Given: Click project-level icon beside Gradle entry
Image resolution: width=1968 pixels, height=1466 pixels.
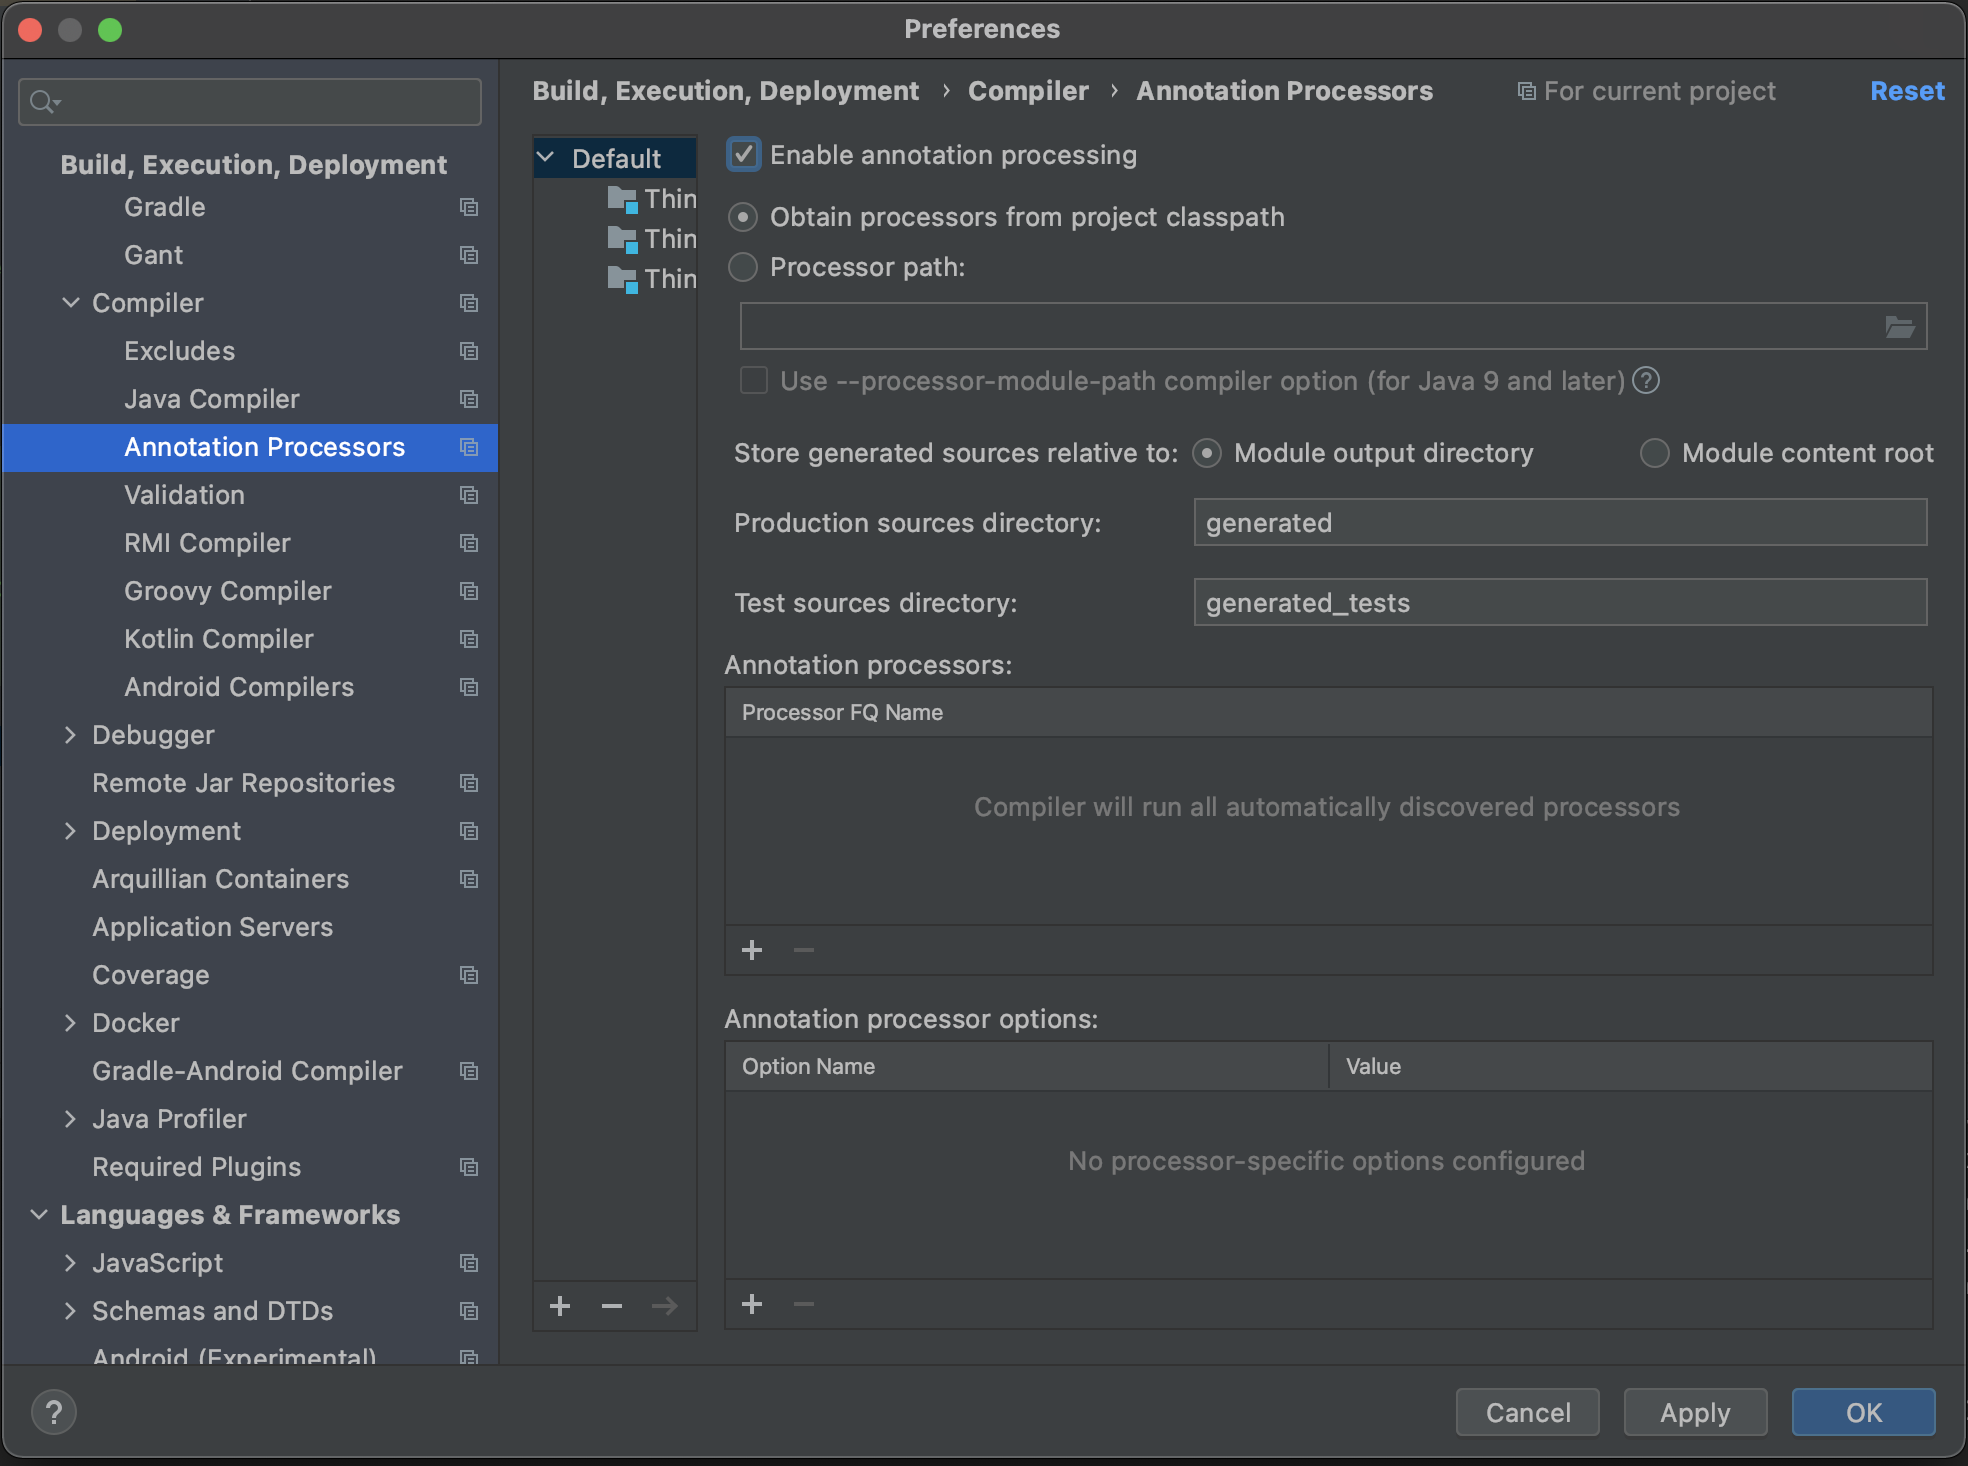Looking at the screenshot, I should coord(468,207).
